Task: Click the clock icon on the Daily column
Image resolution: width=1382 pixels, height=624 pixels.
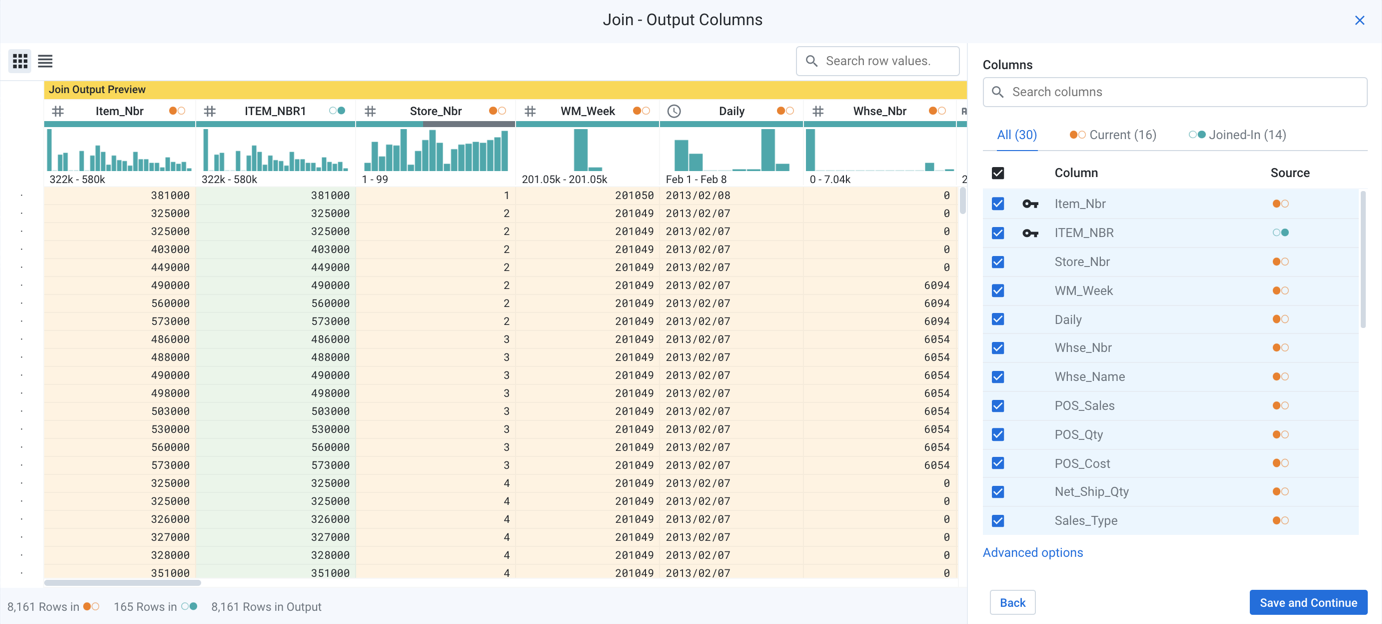Action: 674,111
